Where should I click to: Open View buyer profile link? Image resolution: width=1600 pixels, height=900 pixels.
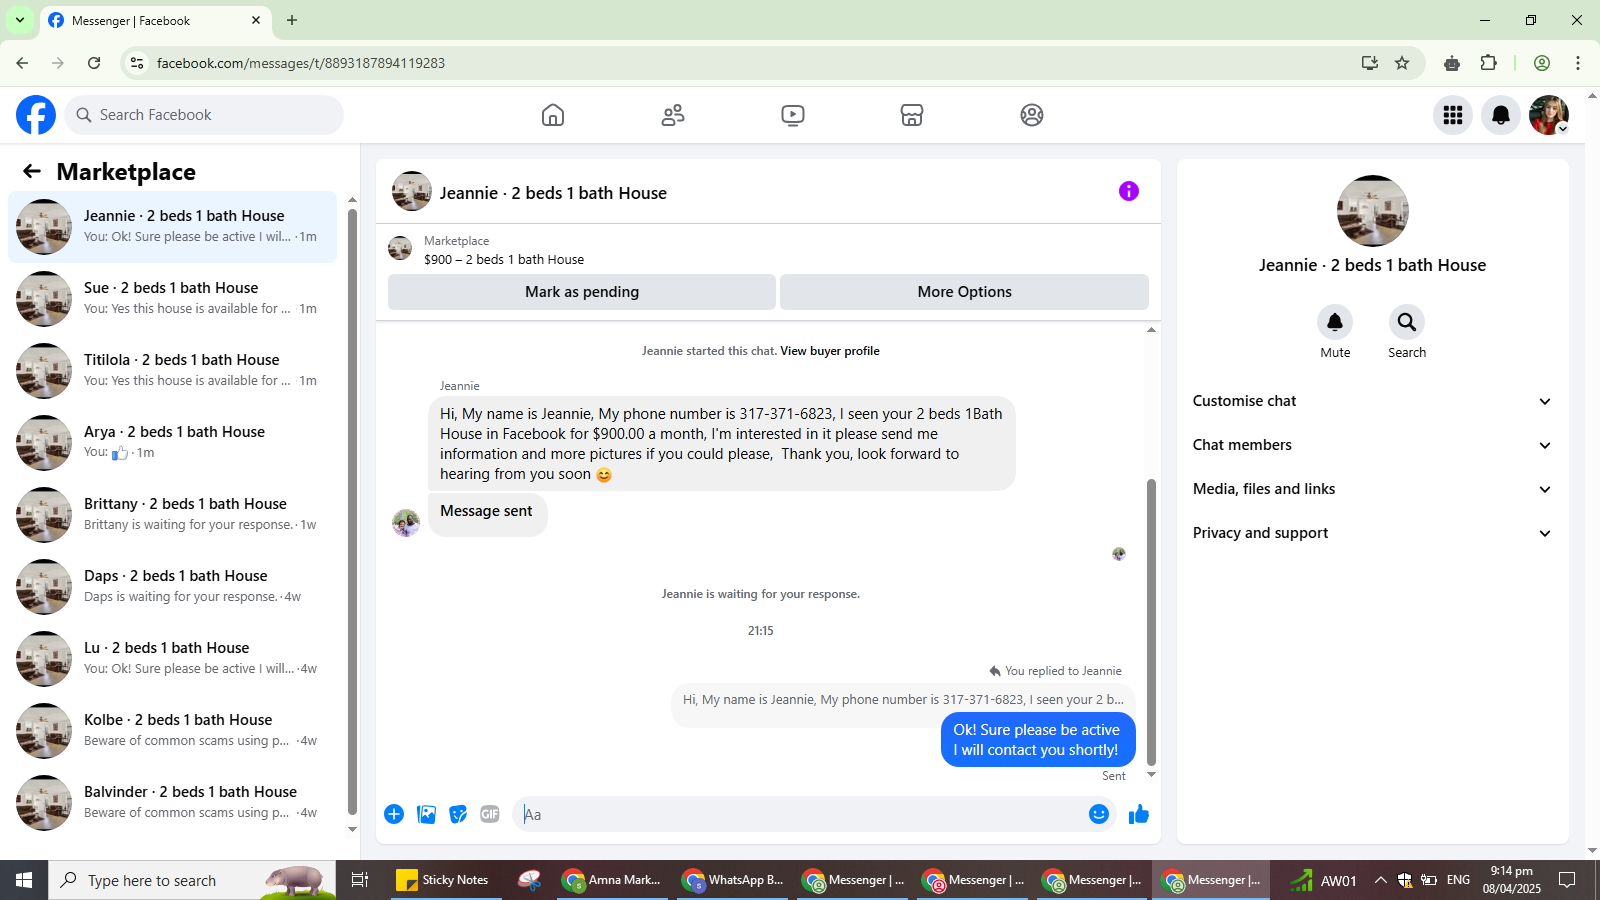[x=830, y=351]
